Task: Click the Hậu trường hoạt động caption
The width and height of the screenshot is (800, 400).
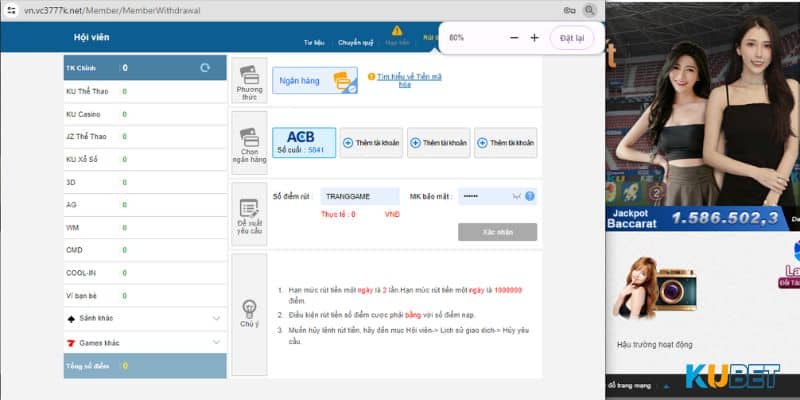Action: [655, 345]
